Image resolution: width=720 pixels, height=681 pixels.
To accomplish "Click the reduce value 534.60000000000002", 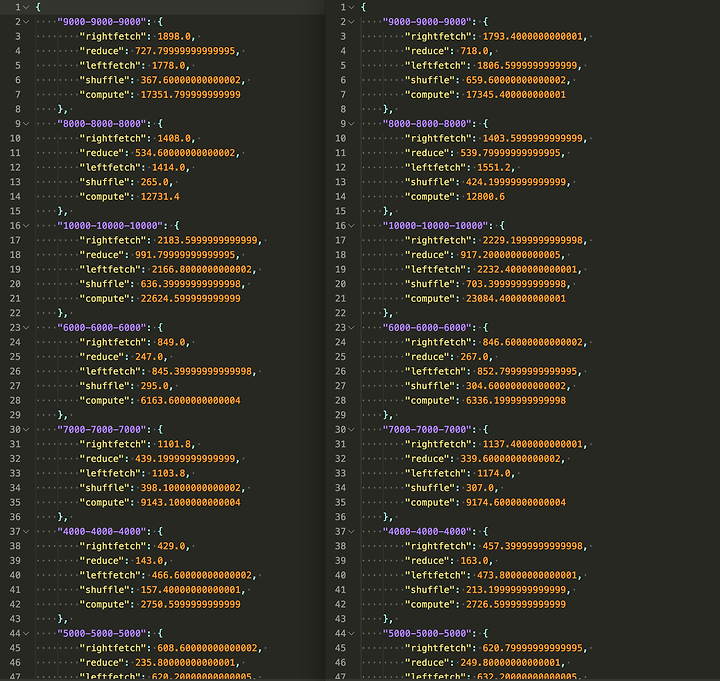I will pos(185,153).
